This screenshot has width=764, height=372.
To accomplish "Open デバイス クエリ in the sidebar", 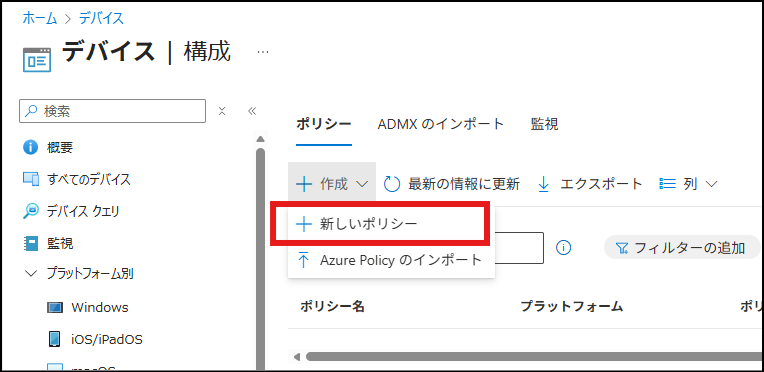I will click(x=83, y=211).
